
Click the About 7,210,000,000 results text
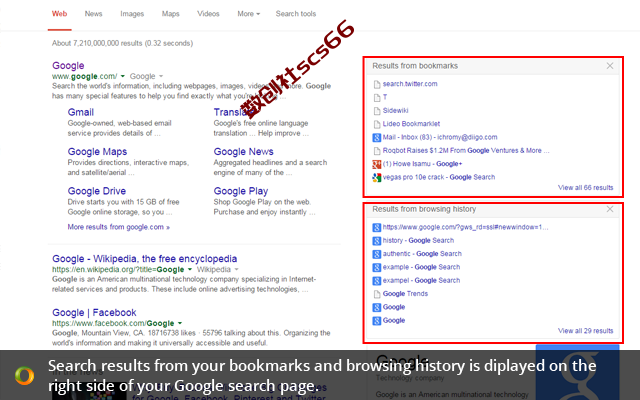(x=122, y=43)
